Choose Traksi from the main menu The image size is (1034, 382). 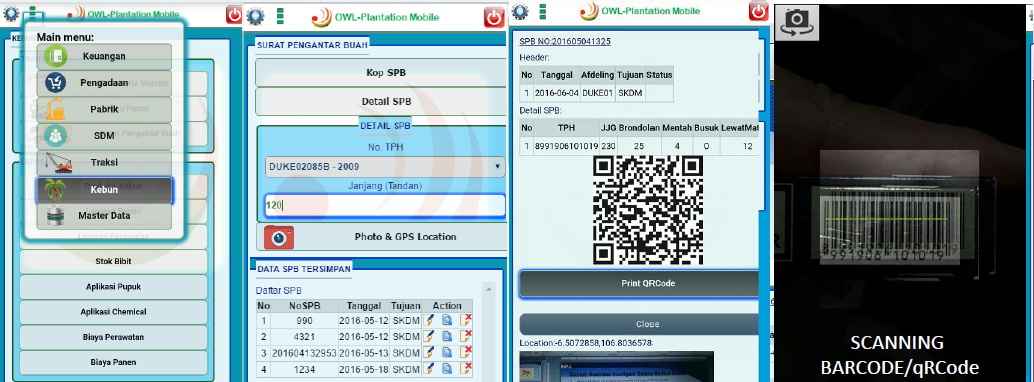[104, 162]
